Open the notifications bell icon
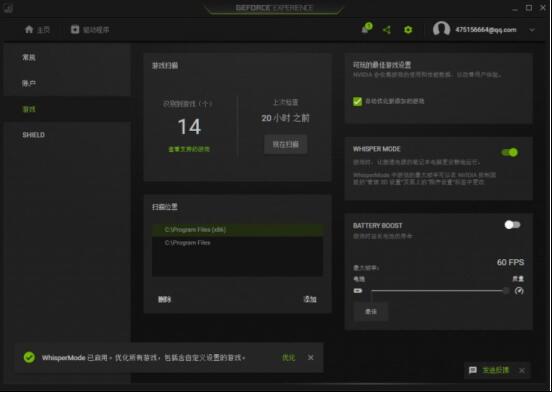The height and width of the screenshot is (395, 558). [366, 28]
